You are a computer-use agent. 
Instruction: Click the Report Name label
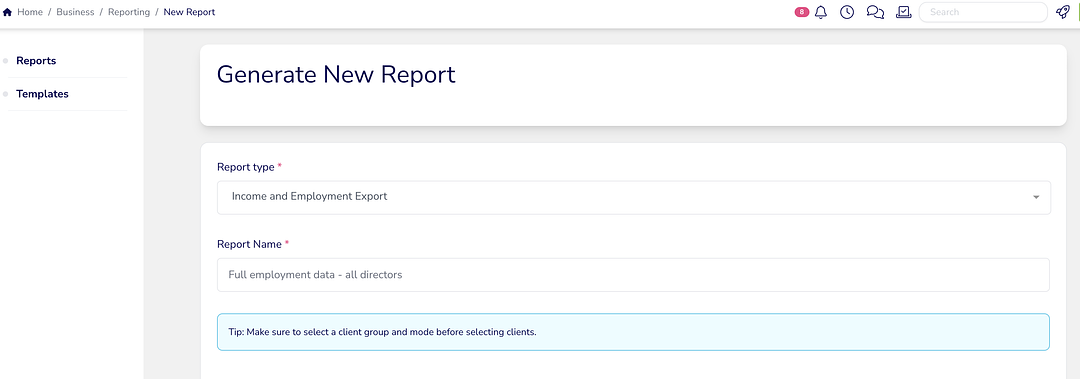pos(249,245)
